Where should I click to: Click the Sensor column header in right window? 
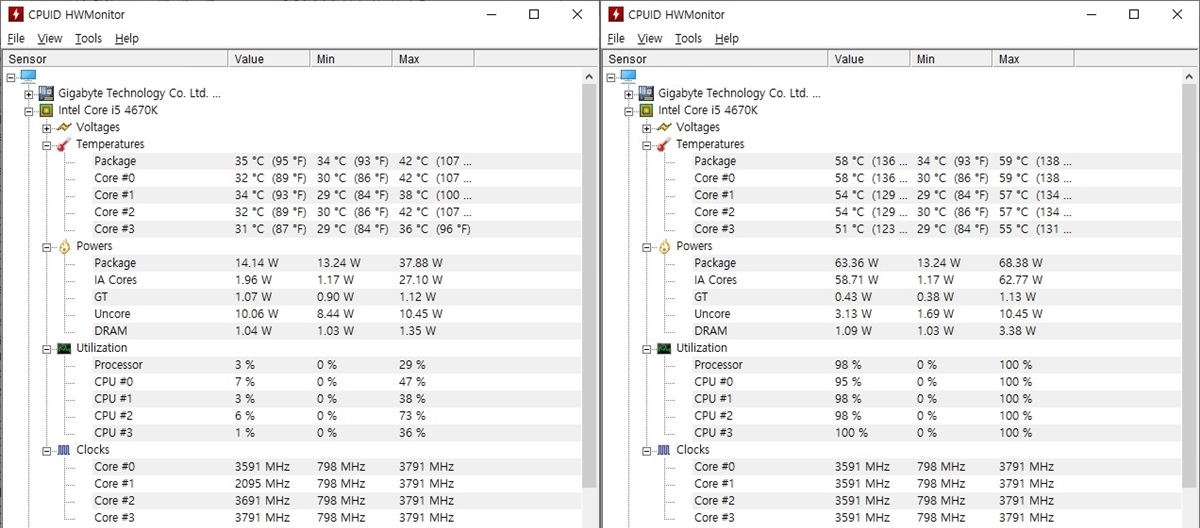click(x=715, y=59)
